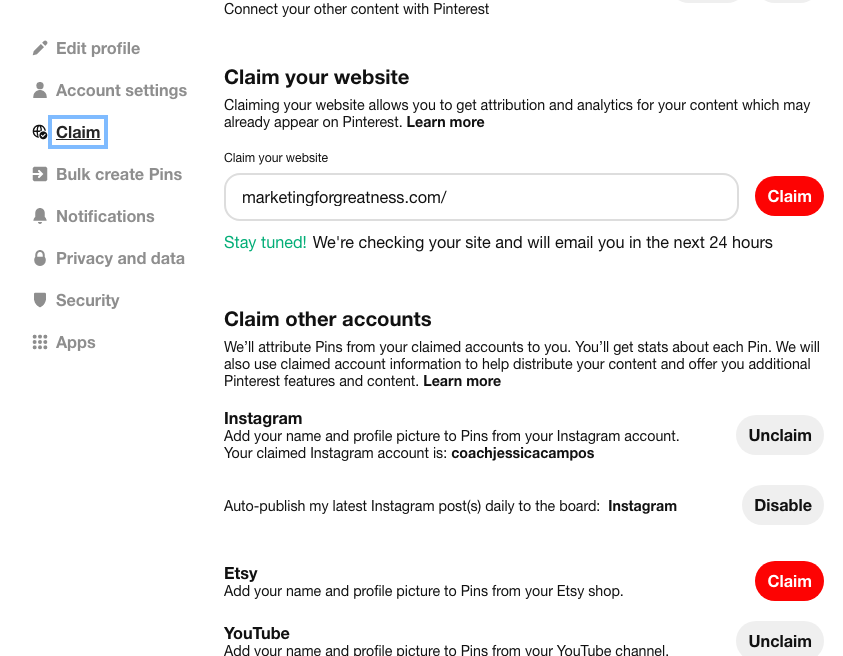Click the globe icon next to Claim
This screenshot has width=843, height=656.
pos(40,132)
